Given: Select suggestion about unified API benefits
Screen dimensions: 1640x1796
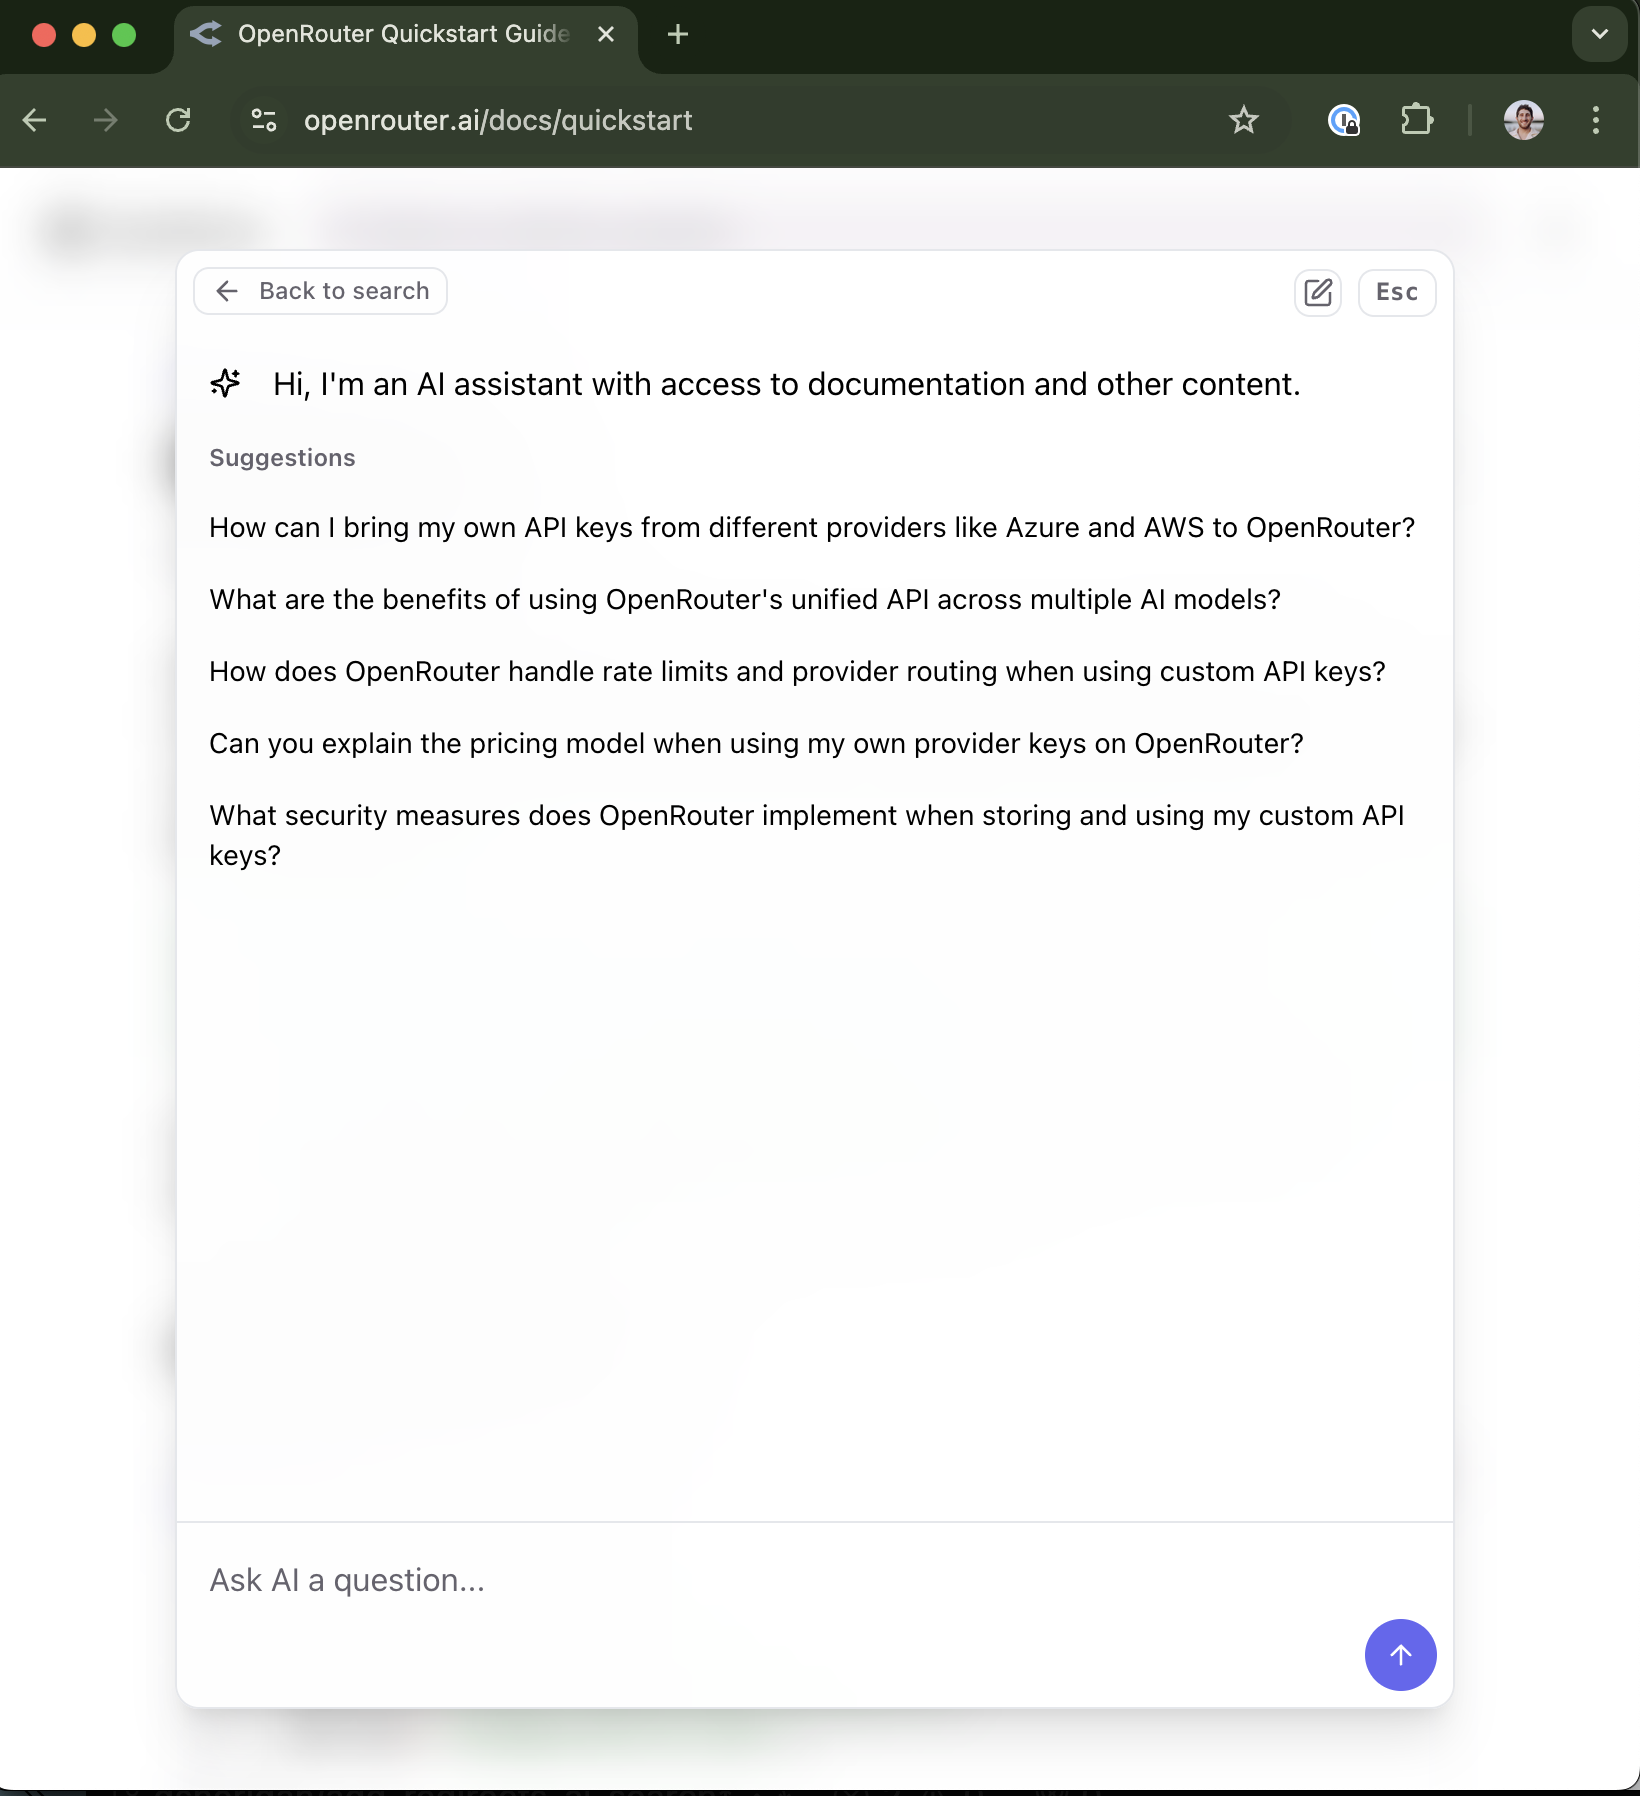Looking at the screenshot, I should tap(745, 600).
